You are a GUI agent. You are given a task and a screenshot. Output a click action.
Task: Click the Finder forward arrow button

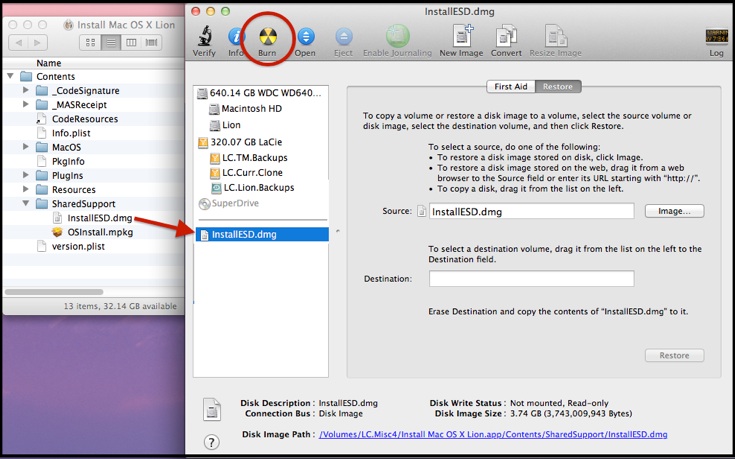point(38,43)
